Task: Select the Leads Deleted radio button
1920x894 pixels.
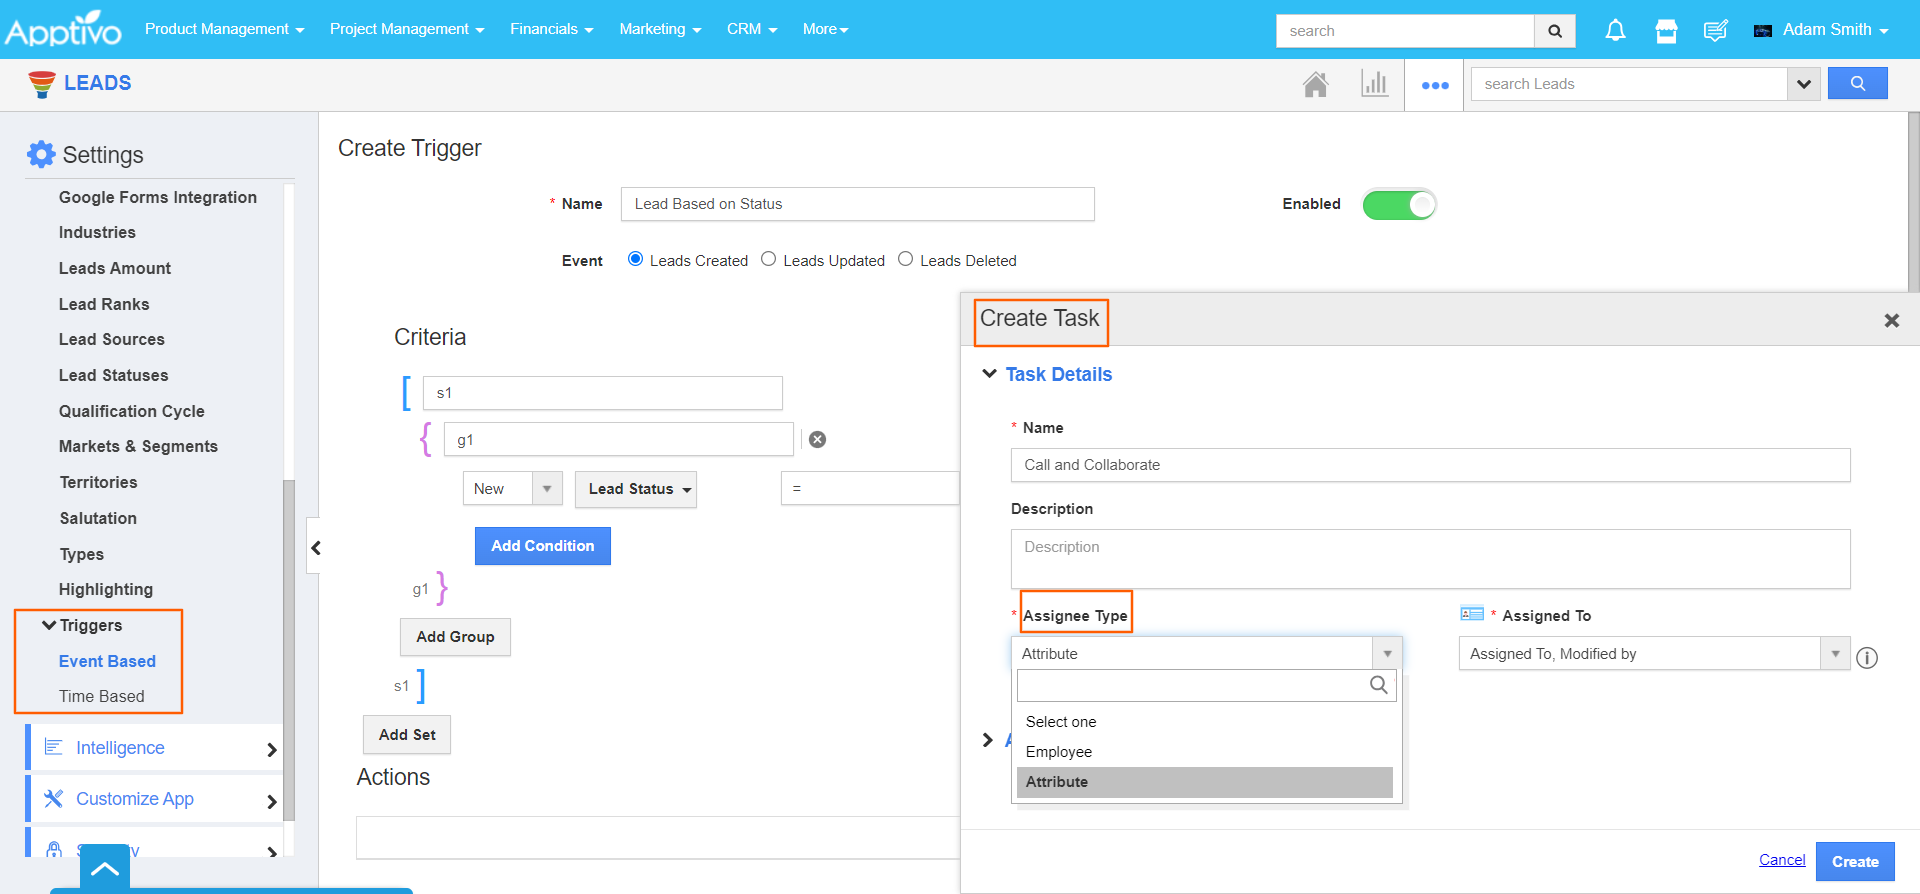Action: (906, 259)
